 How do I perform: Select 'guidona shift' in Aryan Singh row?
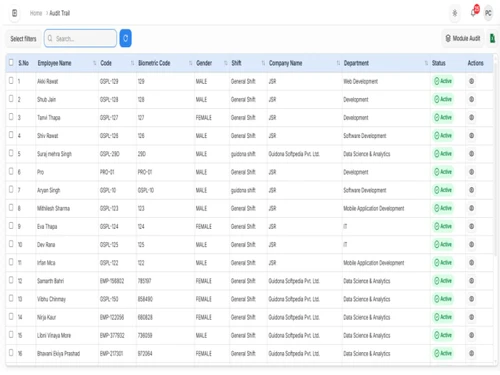[243, 190]
